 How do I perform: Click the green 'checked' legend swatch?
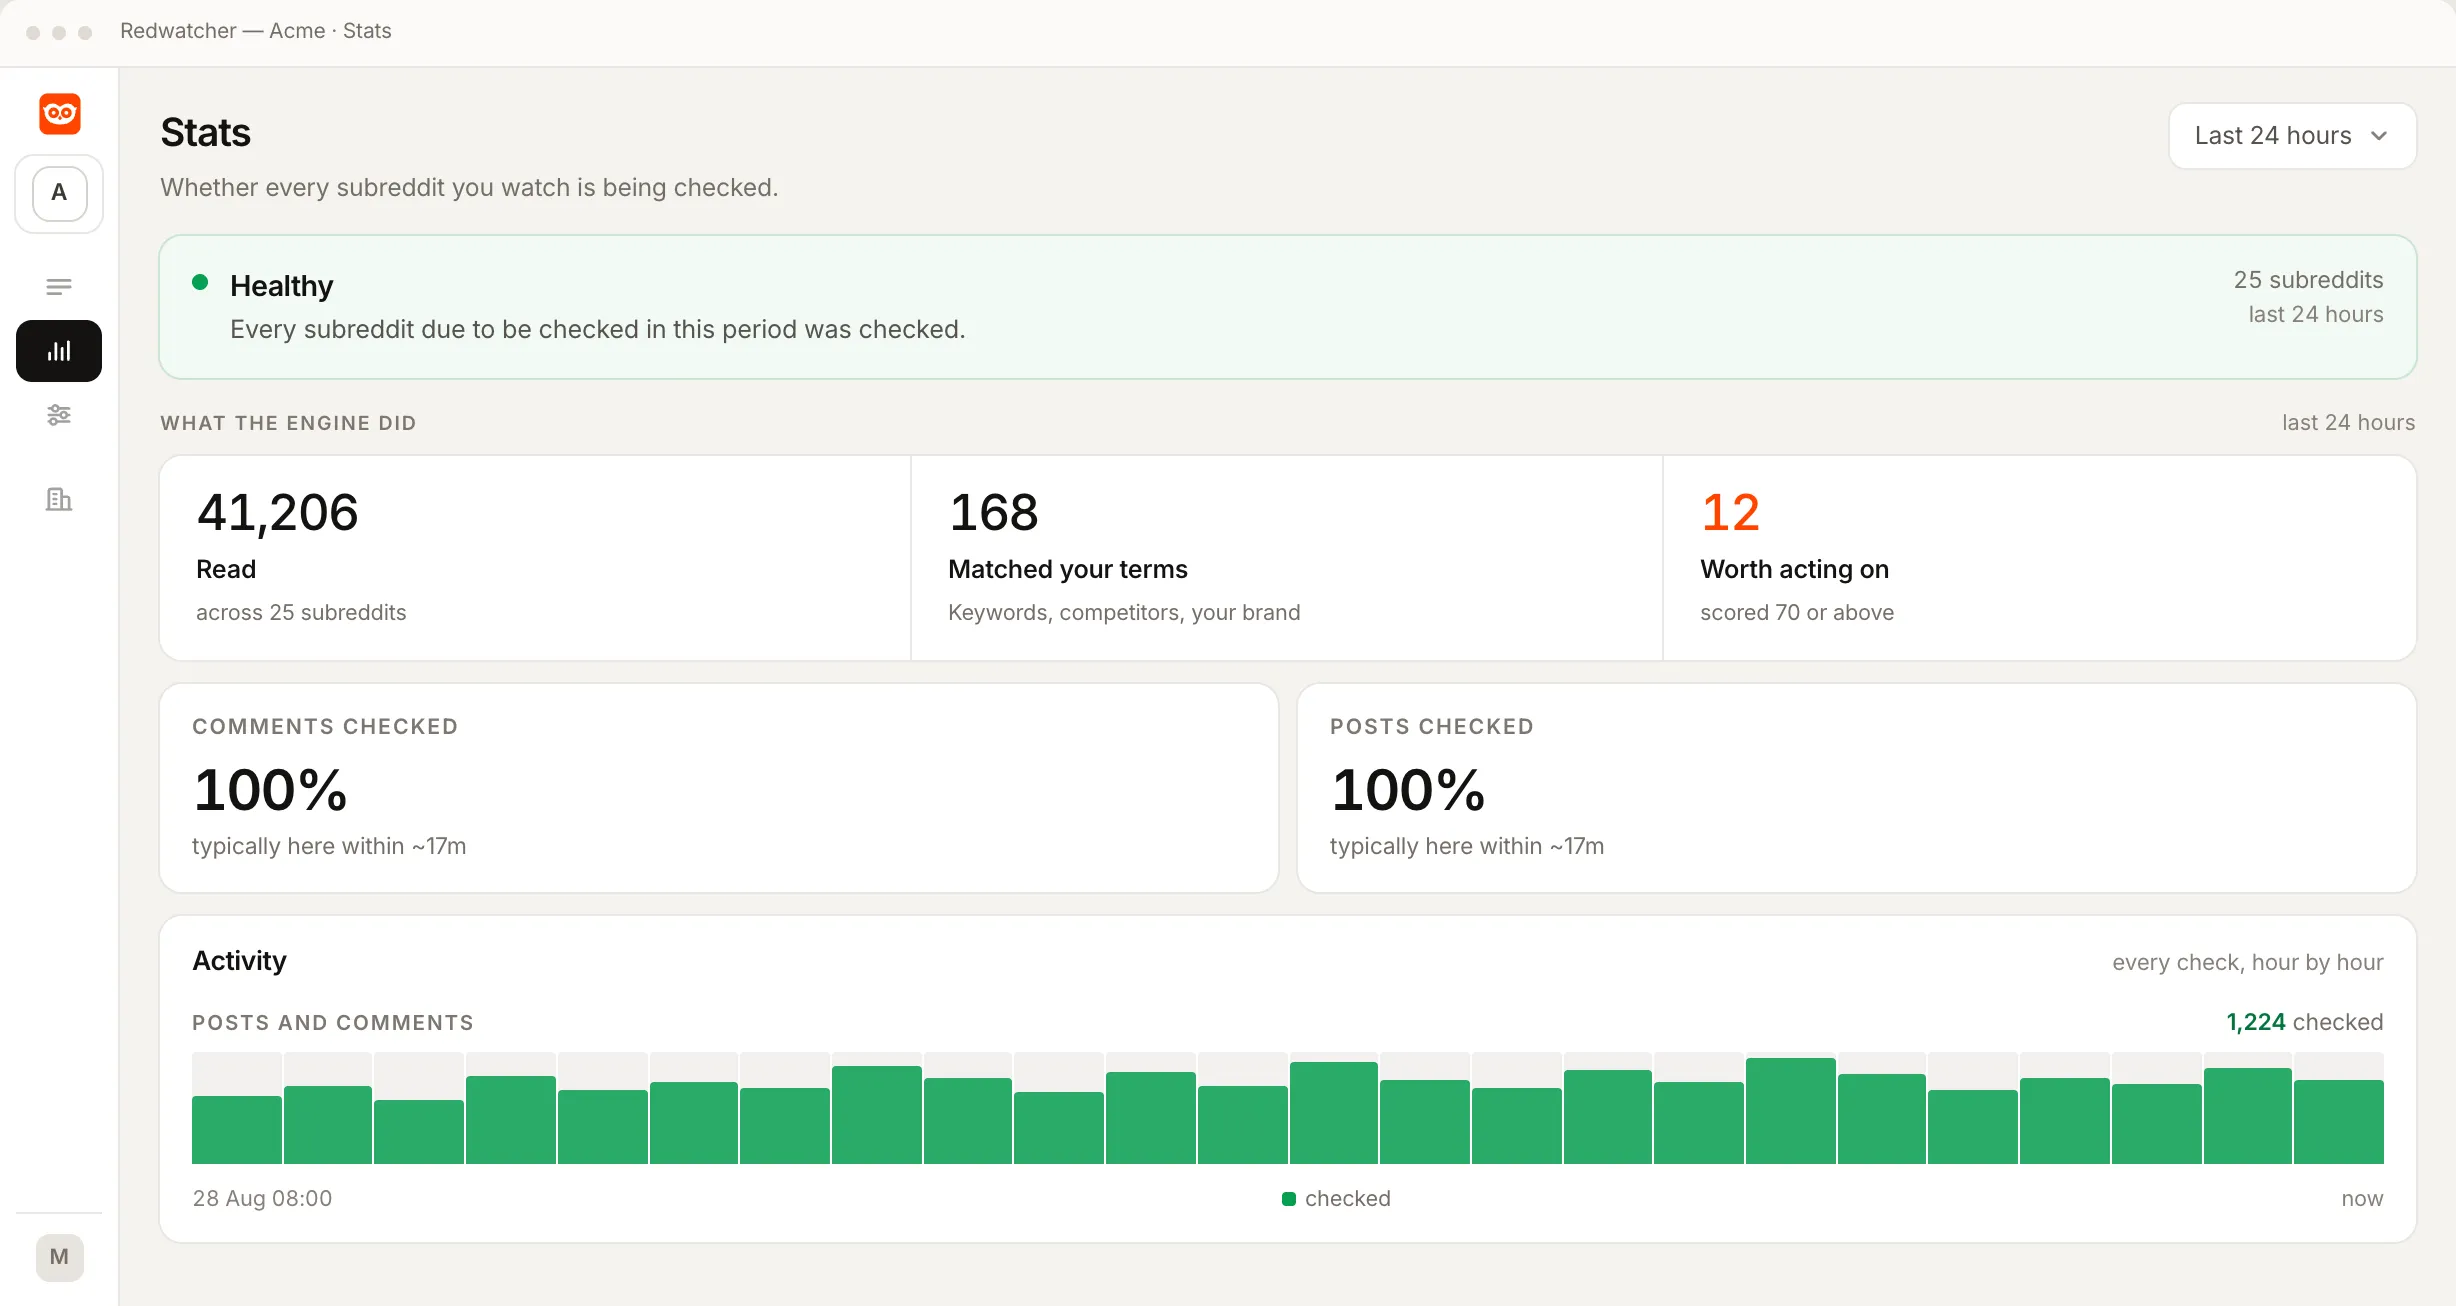point(1289,1198)
